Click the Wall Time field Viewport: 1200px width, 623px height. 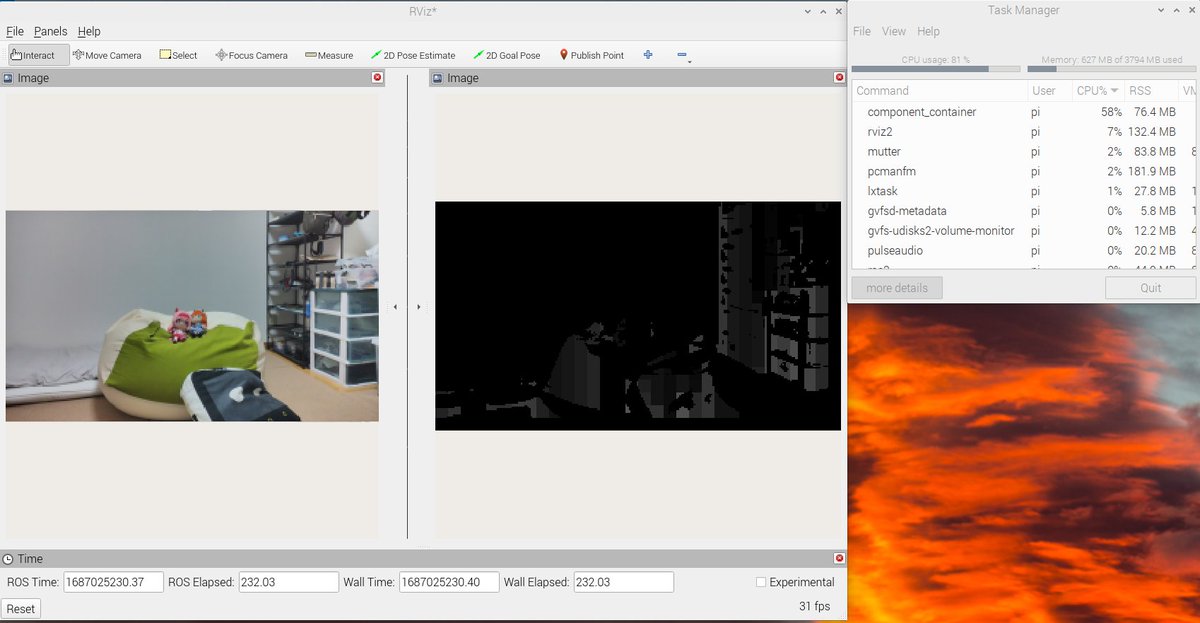(x=449, y=582)
